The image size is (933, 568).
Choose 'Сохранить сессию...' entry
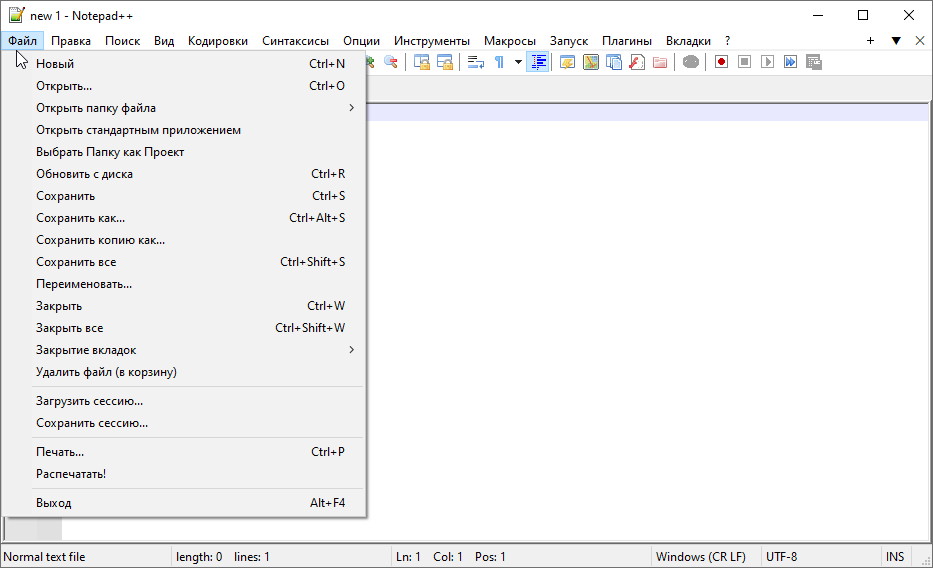[x=184, y=423]
